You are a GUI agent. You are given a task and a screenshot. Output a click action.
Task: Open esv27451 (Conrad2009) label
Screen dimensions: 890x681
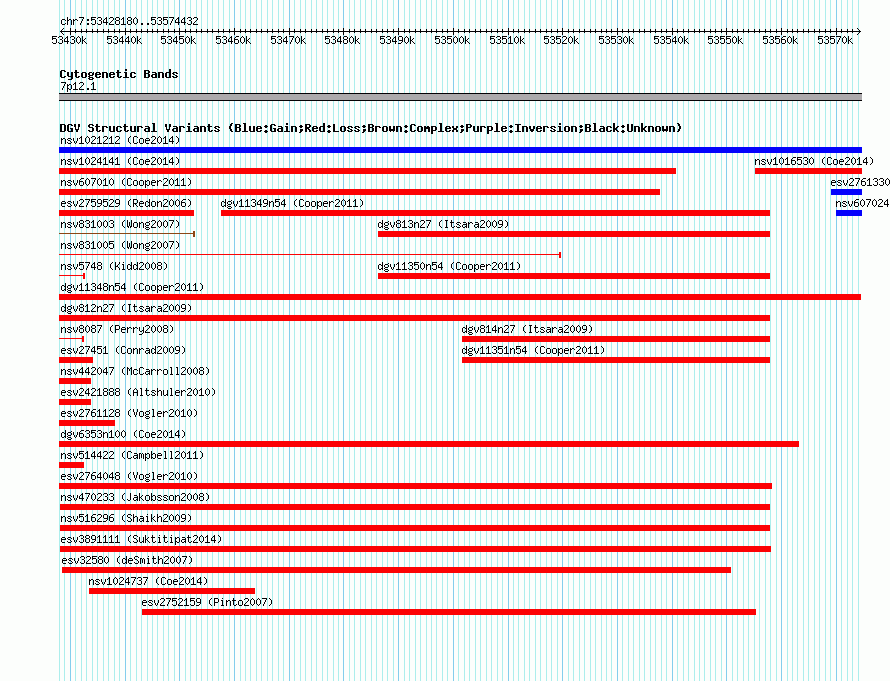(123, 350)
